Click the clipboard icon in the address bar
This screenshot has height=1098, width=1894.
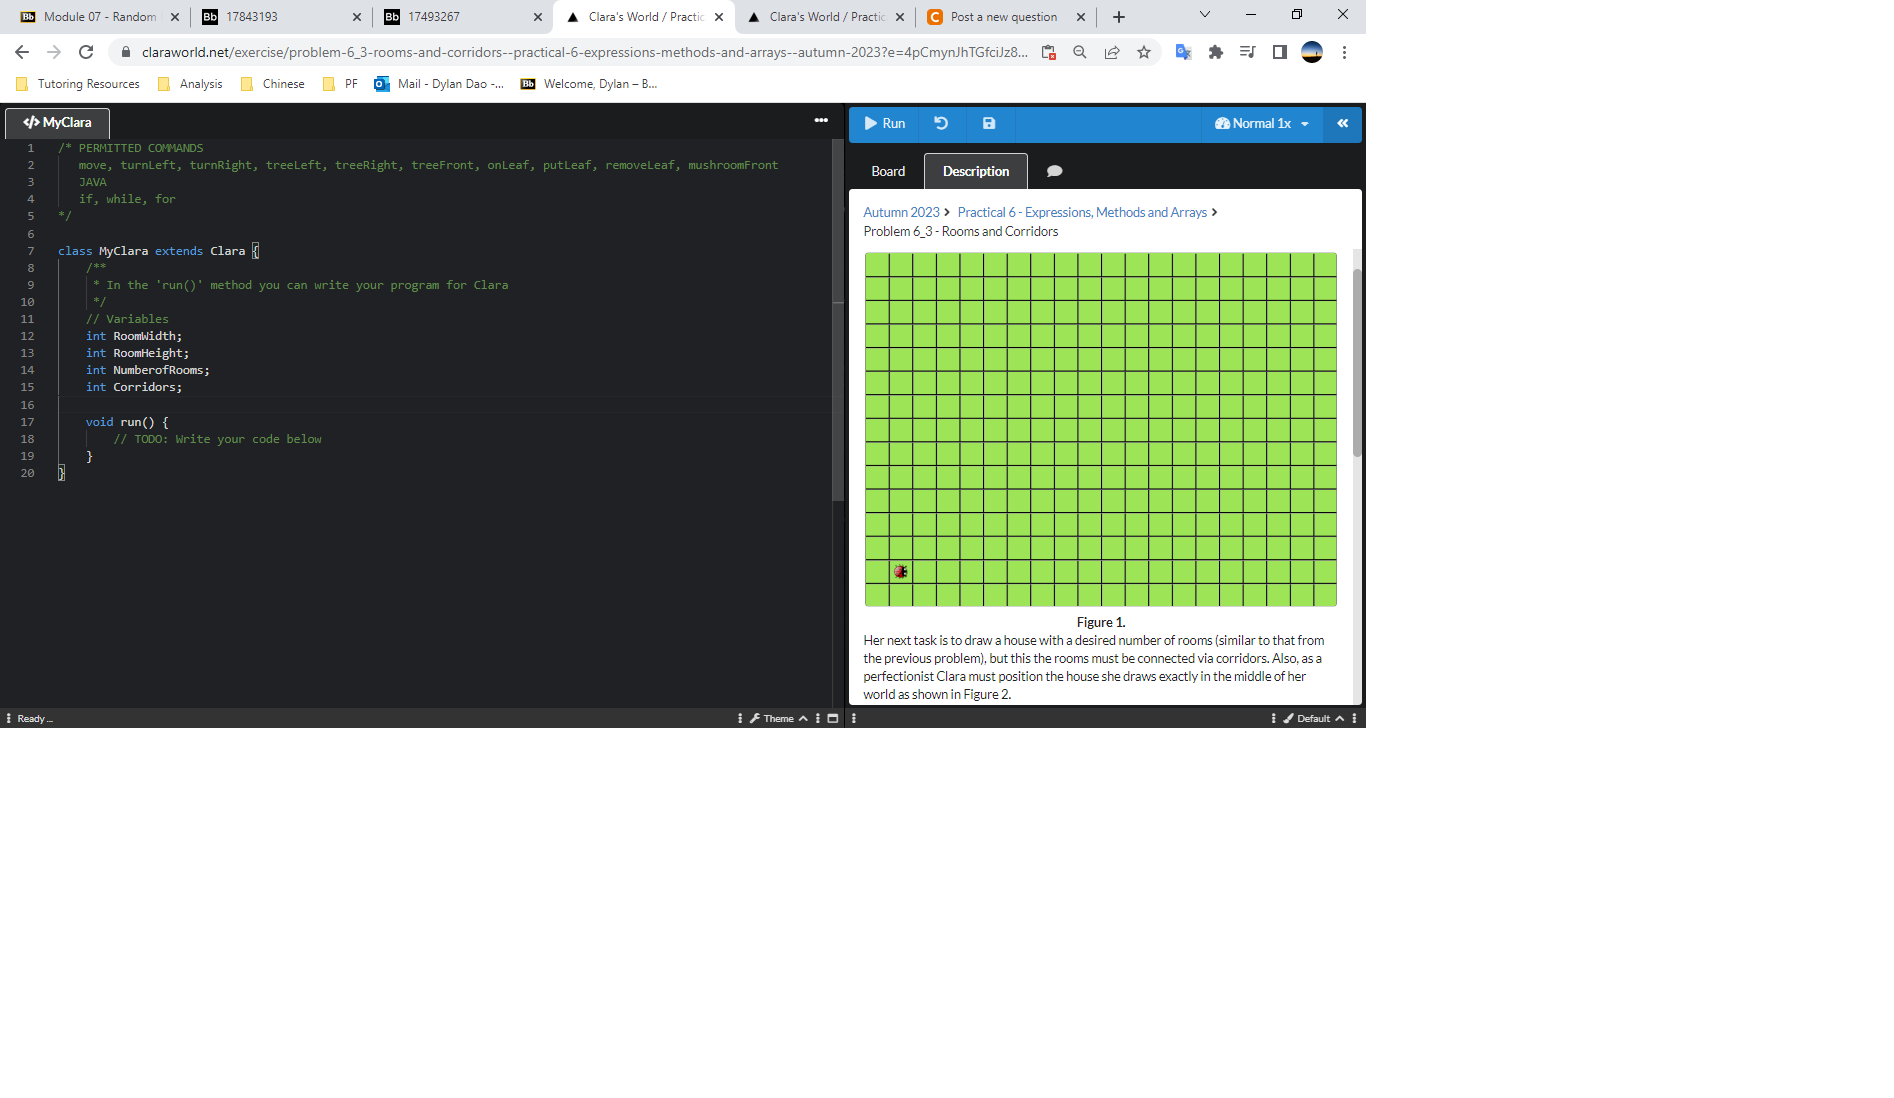click(1048, 52)
